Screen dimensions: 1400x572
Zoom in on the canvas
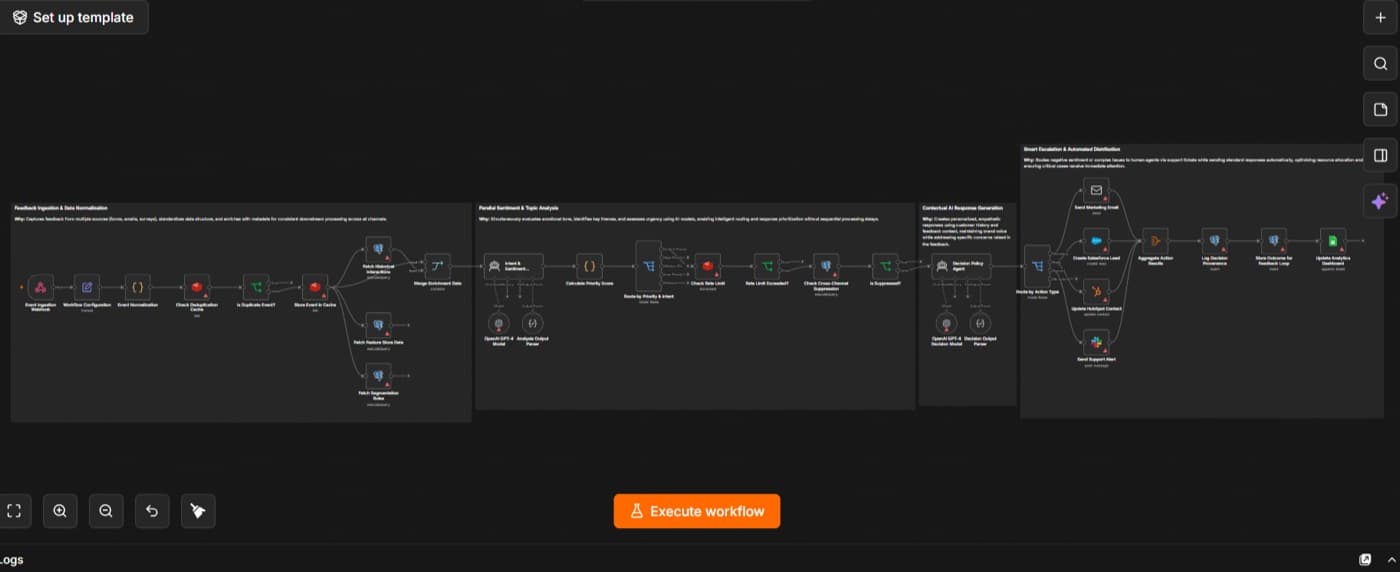[60, 511]
